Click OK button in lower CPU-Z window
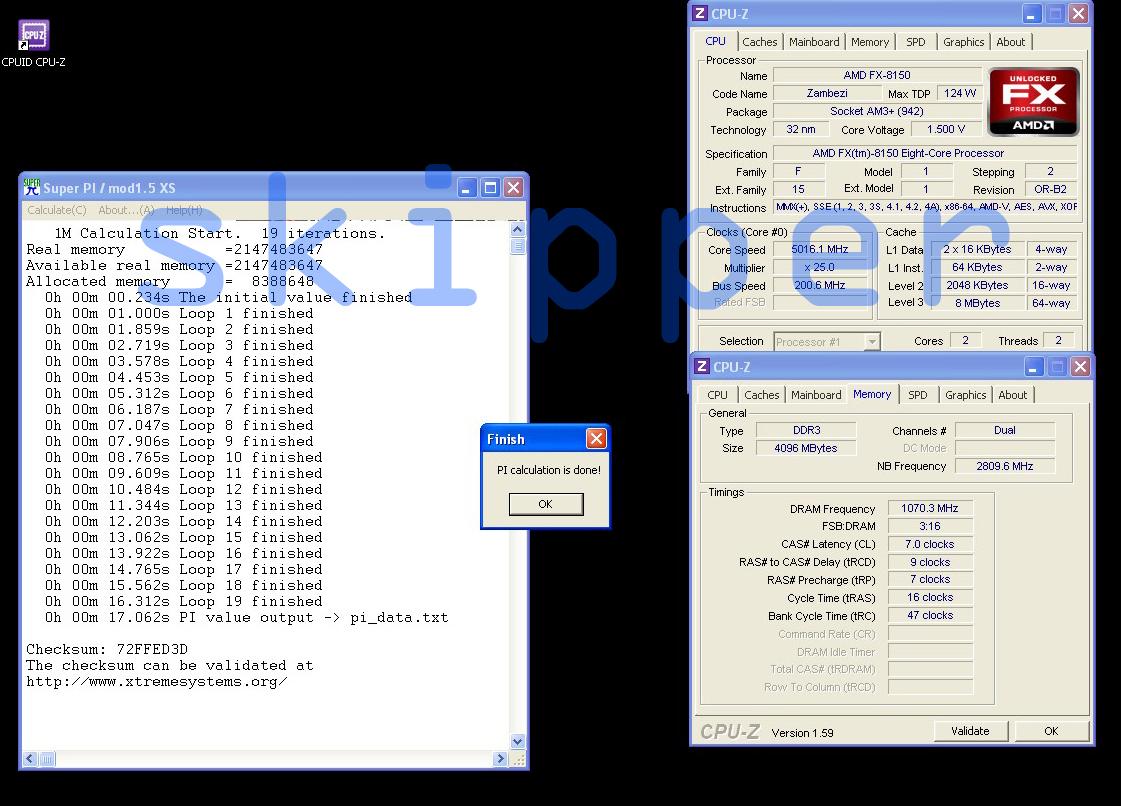The width and height of the screenshot is (1121, 806). (1051, 731)
